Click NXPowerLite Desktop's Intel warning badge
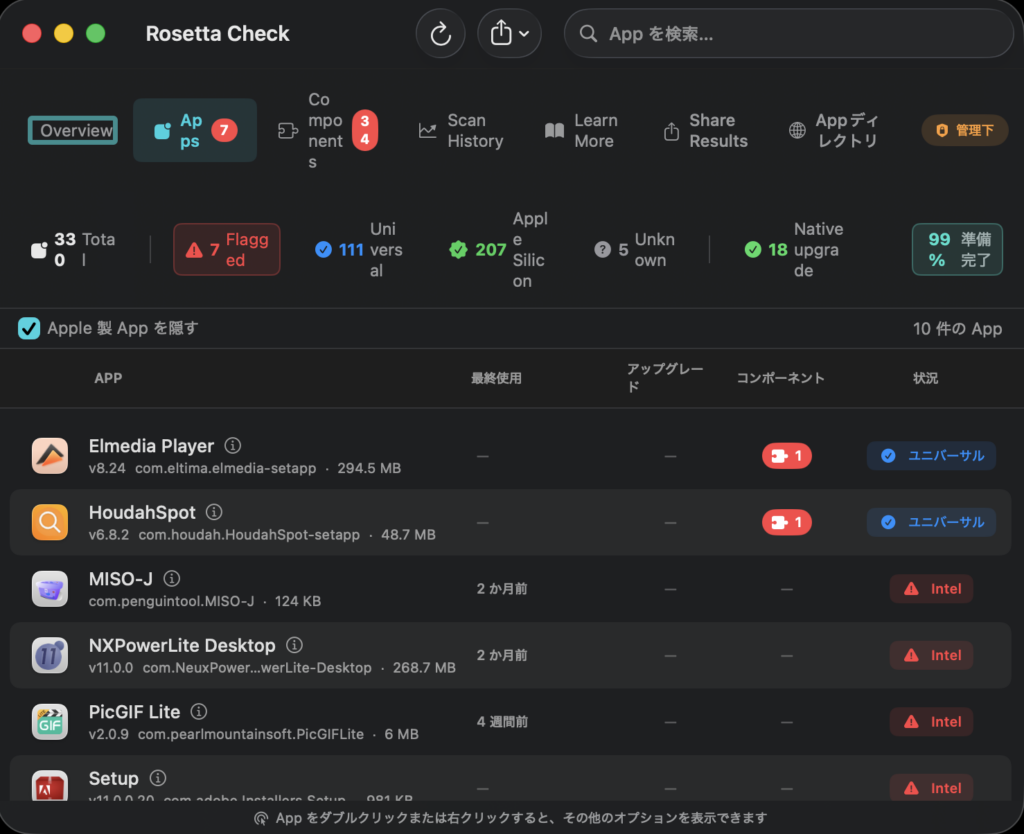Image resolution: width=1024 pixels, height=834 pixels. point(931,656)
